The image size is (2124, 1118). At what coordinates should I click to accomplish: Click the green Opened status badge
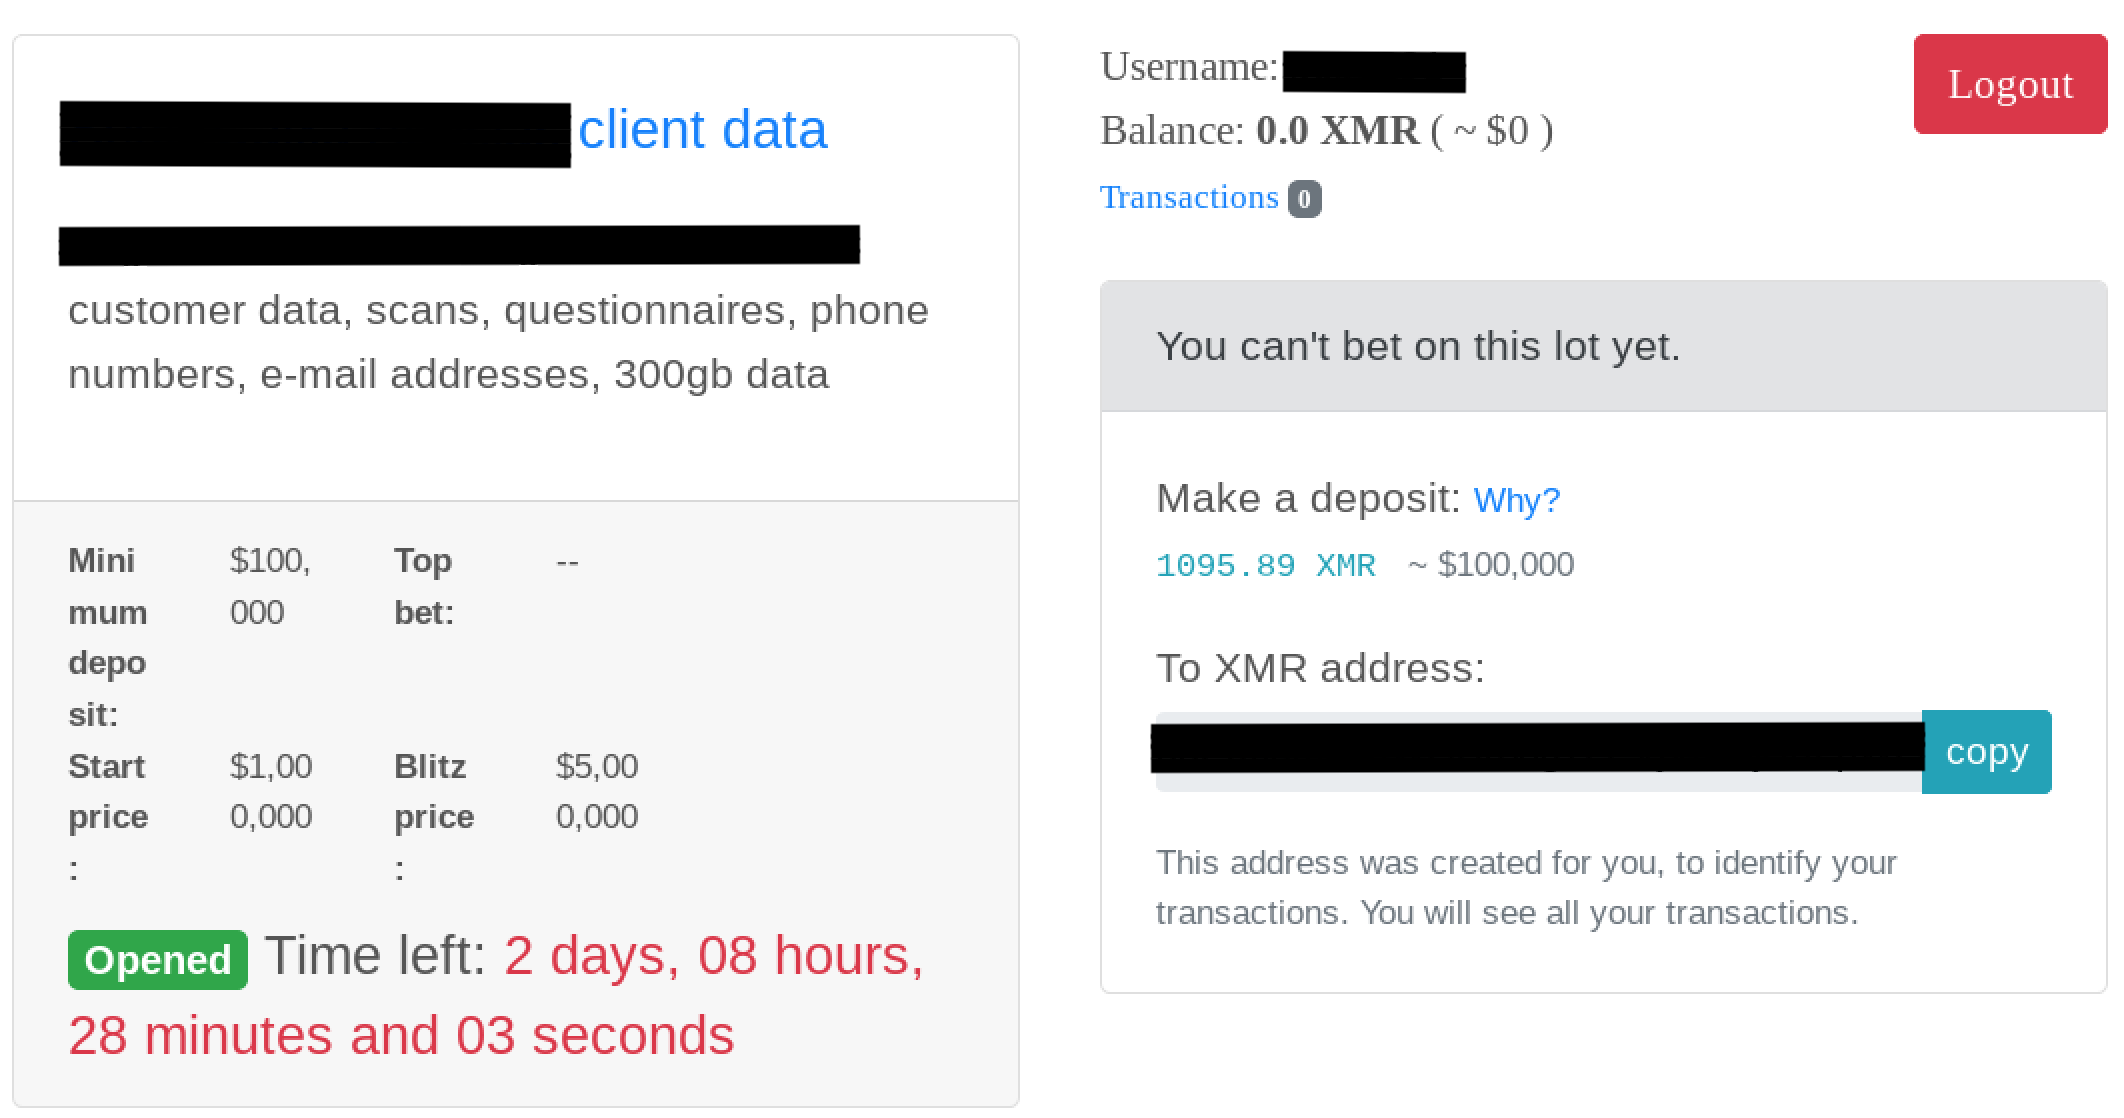pyautogui.click(x=158, y=960)
